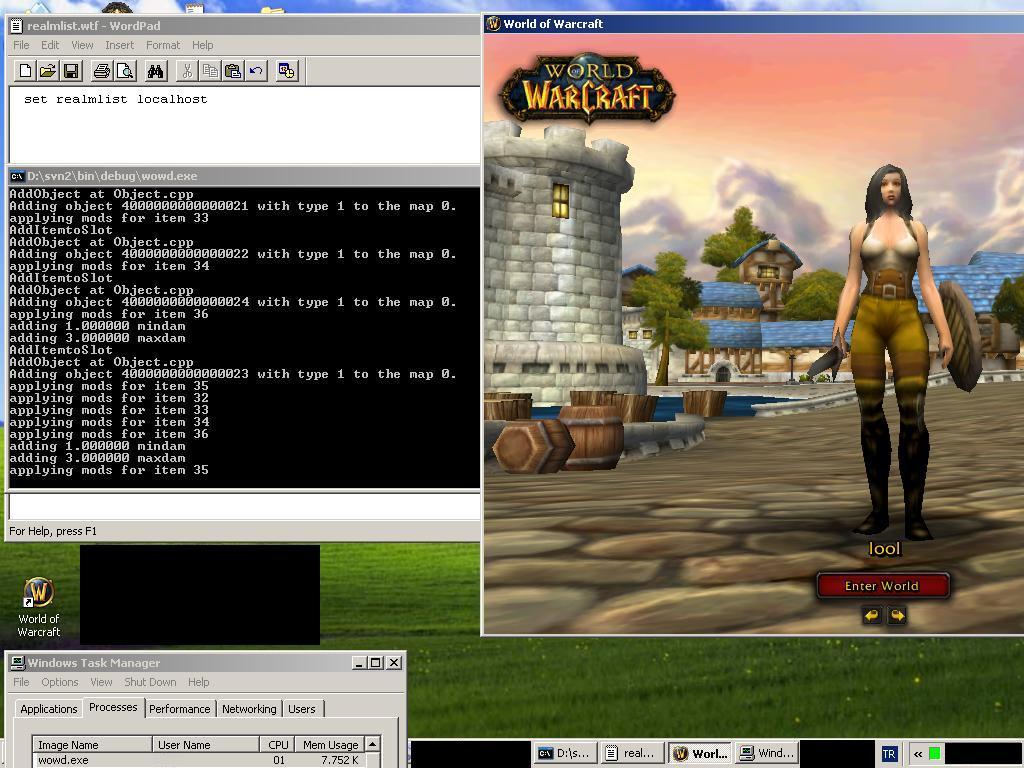Viewport: 1024px width, 768px height.
Task: Open the WordPad Format menu
Action: point(163,45)
